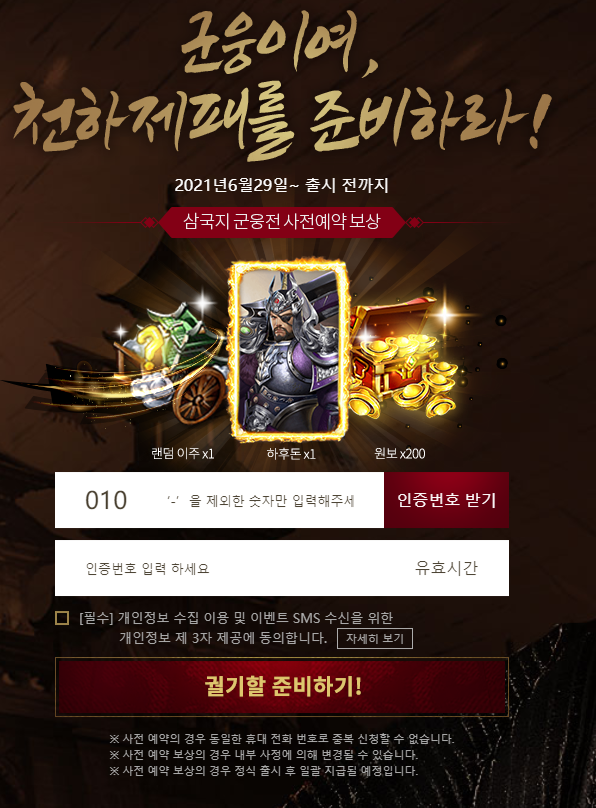Click the left red diamond banner ornament
The width and height of the screenshot is (596, 808).
[x=149, y=223]
